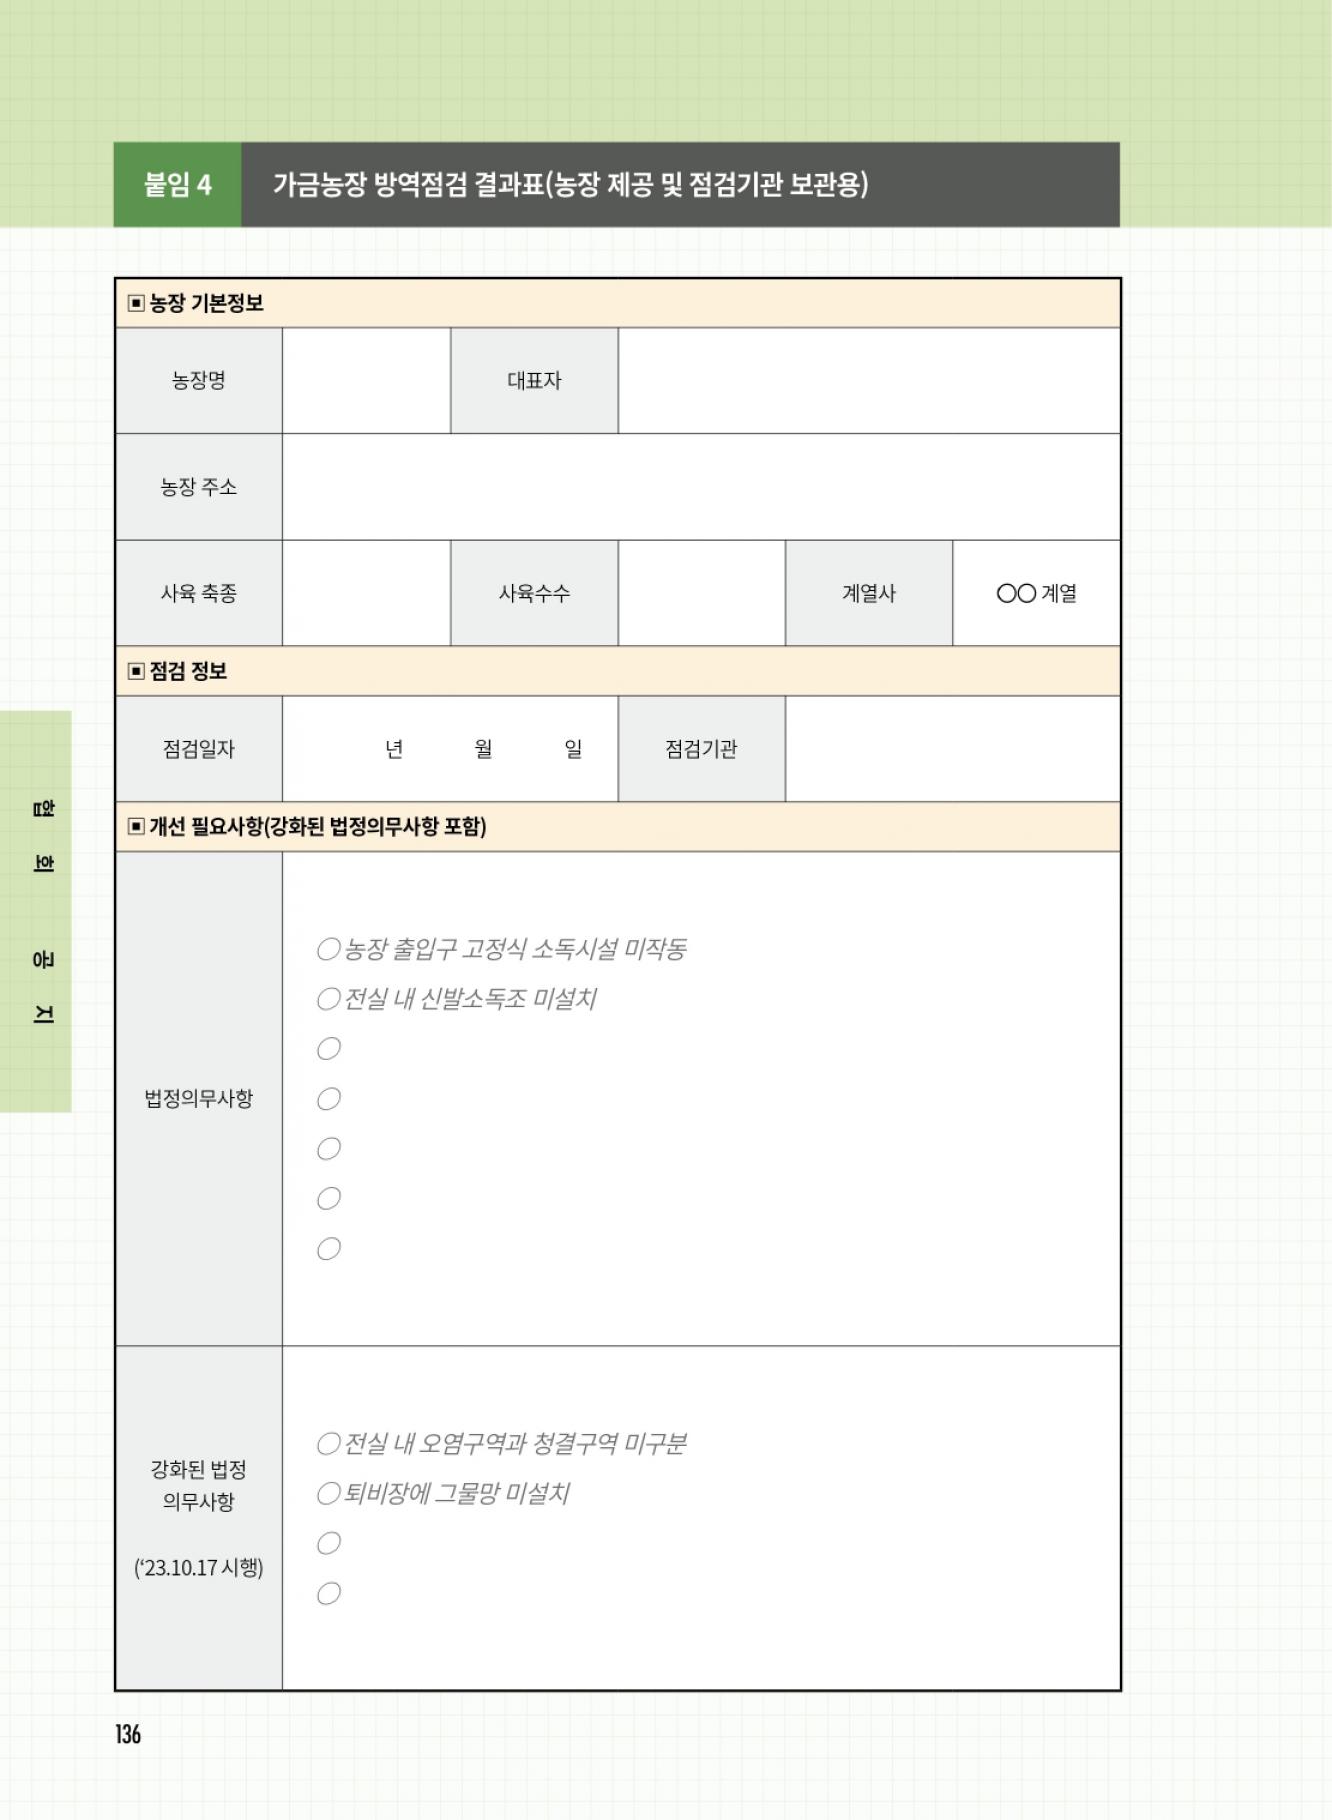
Task: Select the circle before 농장 출입구 고정식 소독시설 미작동
Action: (x=328, y=949)
